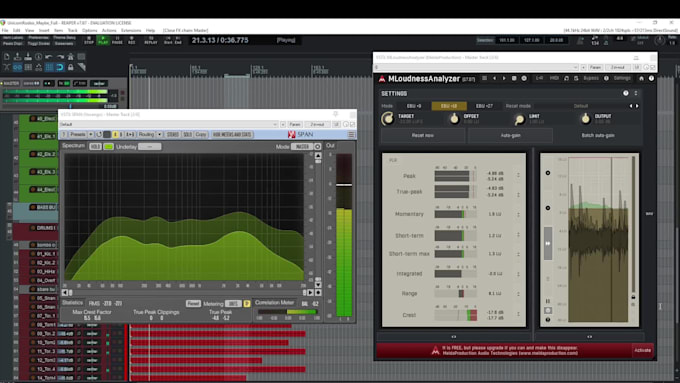680x383 pixels.
Task: Click the SPAN statistics Reset button
Action: 193,304
